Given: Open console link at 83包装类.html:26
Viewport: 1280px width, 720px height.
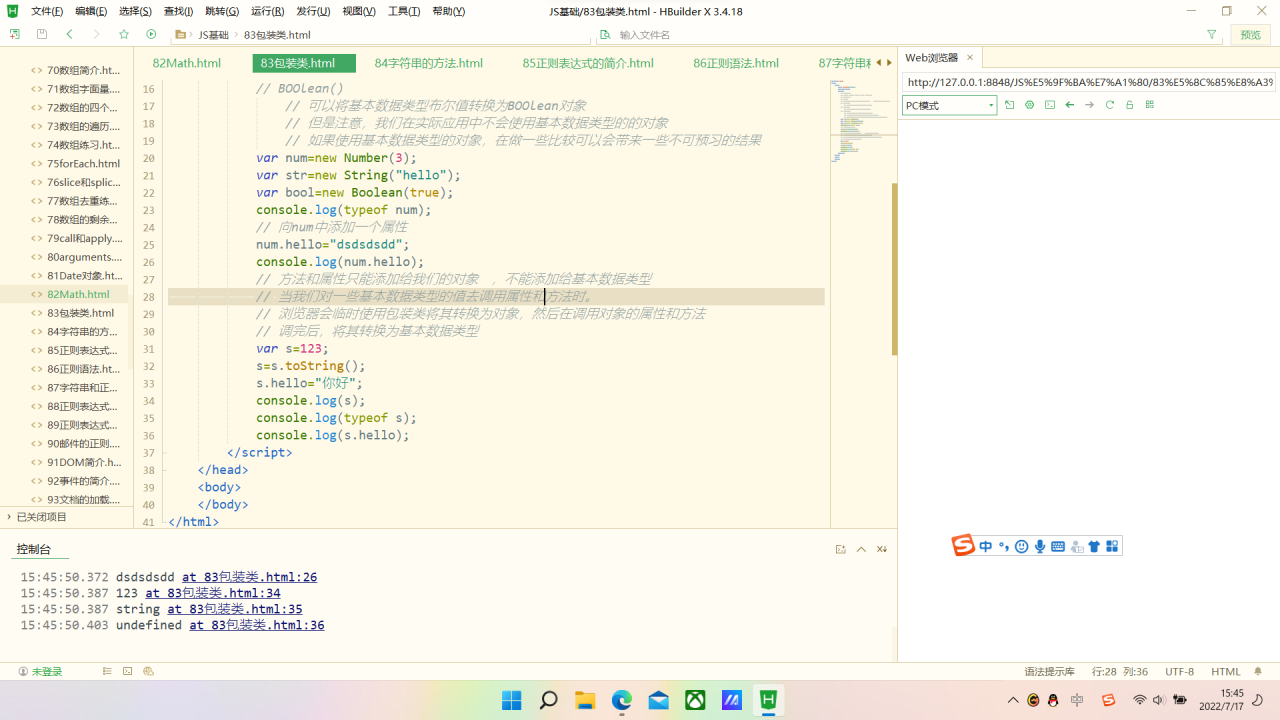Looking at the screenshot, I should tap(249, 577).
